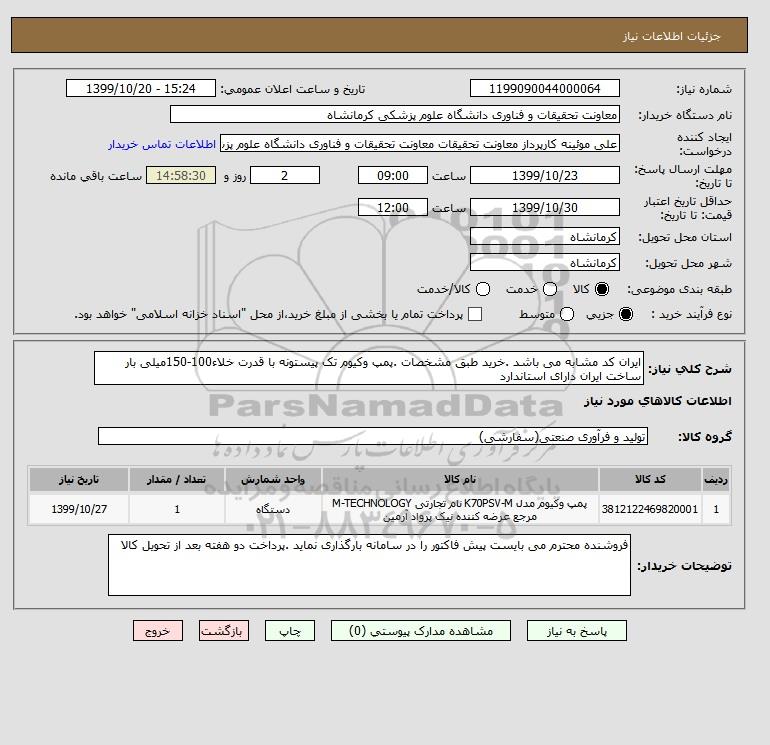This screenshot has width=770, height=745.
Task: Click the unit cell دستگاه
Action: point(273,509)
